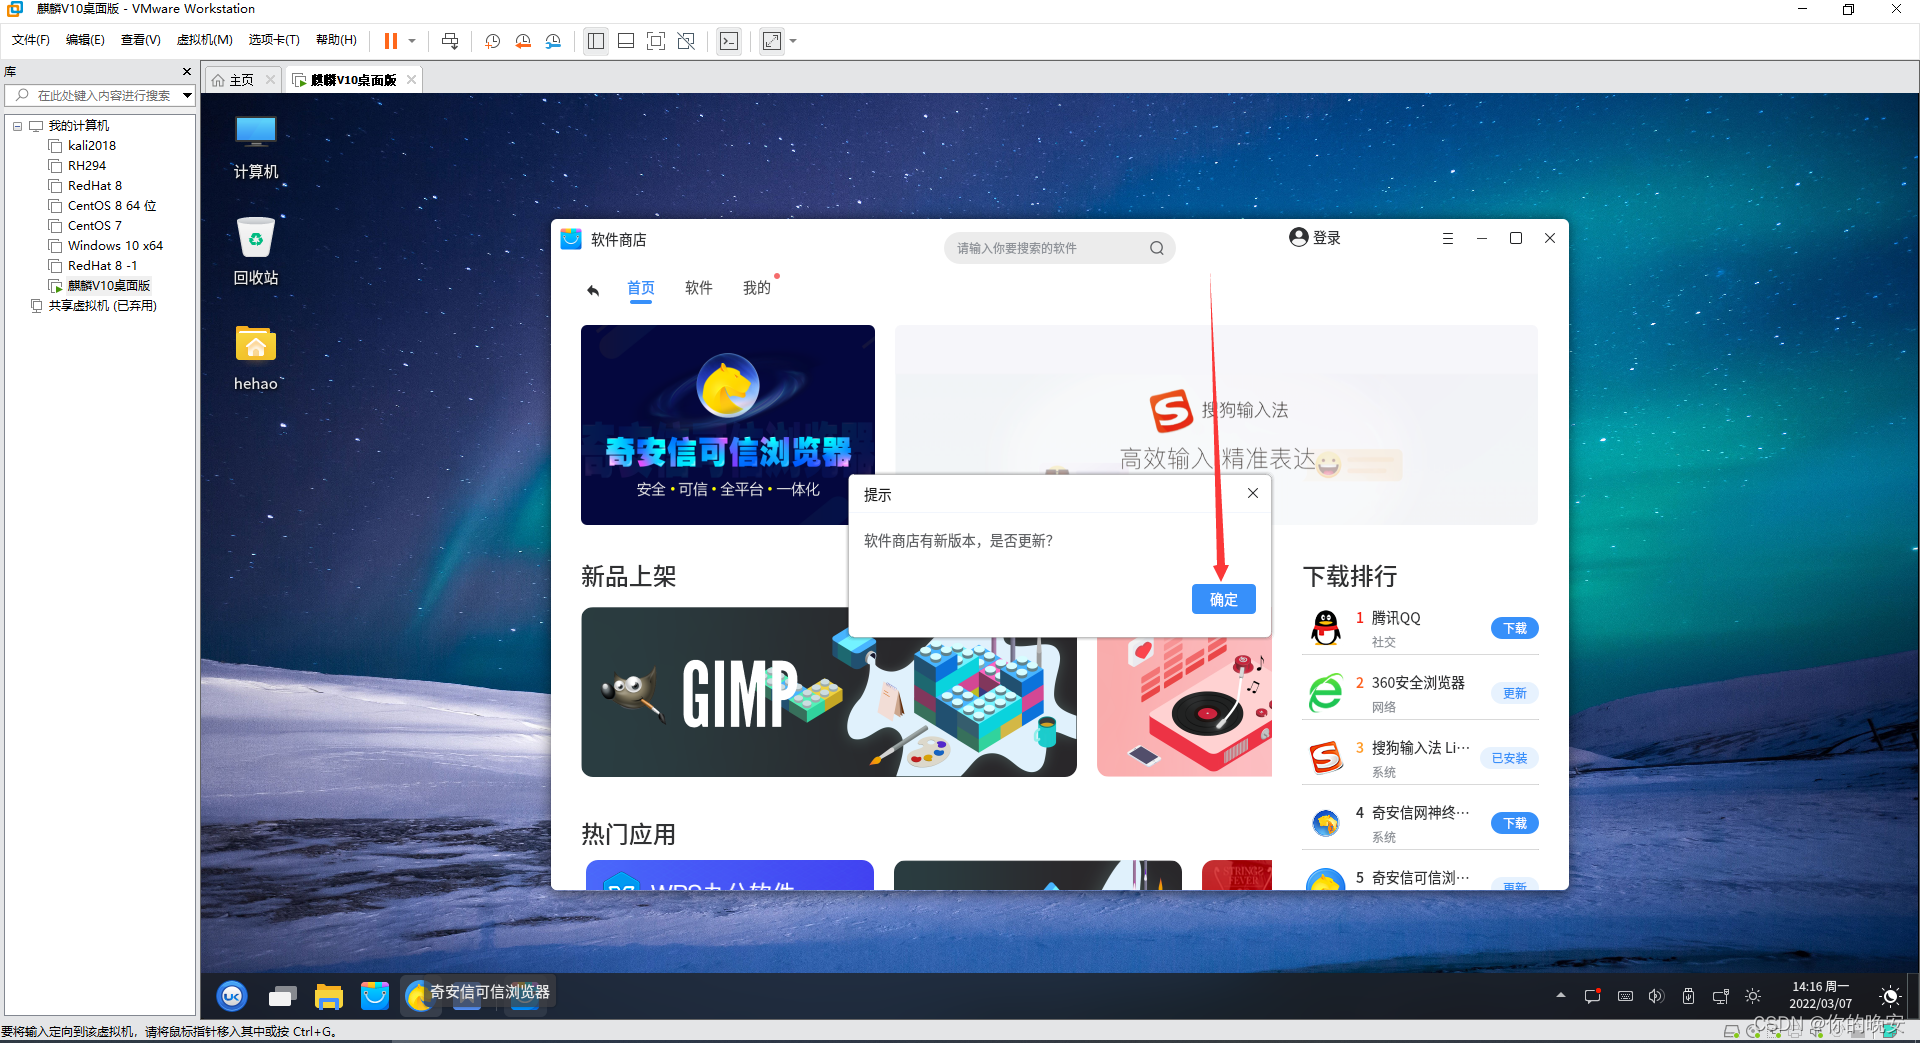Open the 选项卡(T) menu
The height and width of the screenshot is (1043, 1920).
point(274,40)
